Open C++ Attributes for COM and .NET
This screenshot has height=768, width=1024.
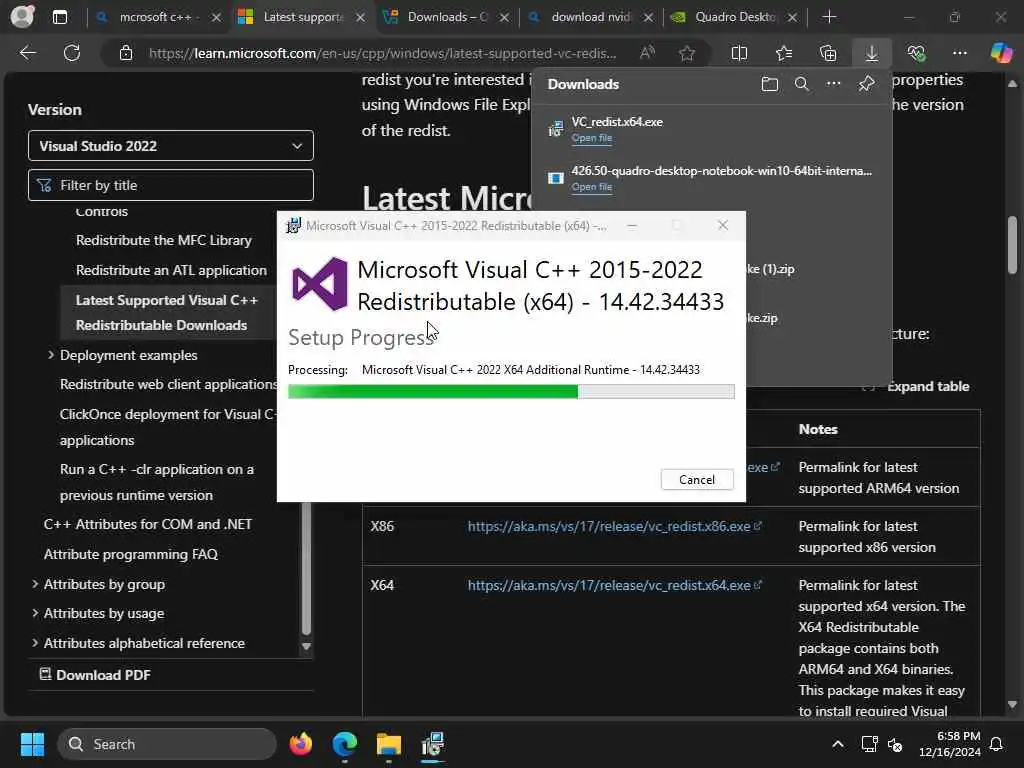coord(148,524)
